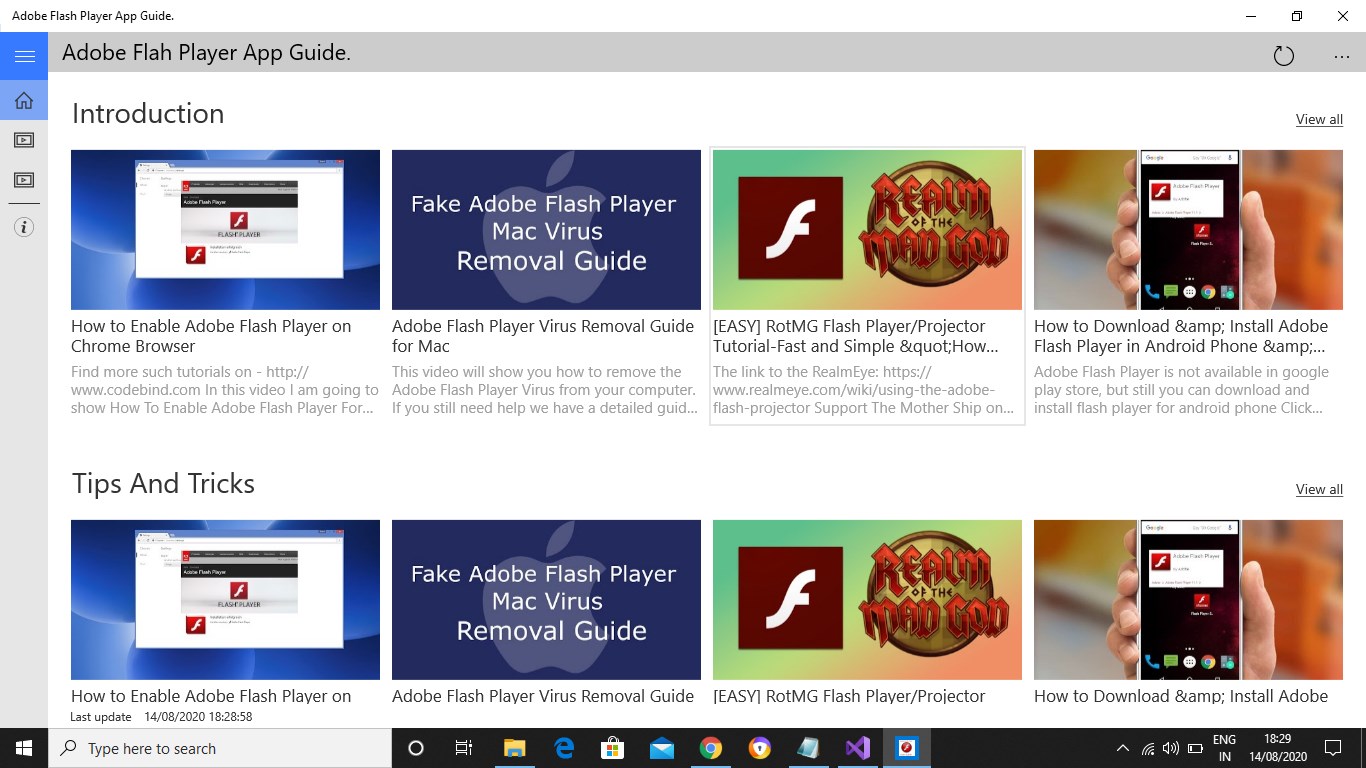The width and height of the screenshot is (1366, 768).
Task: Click View all for the Introduction section
Action: (x=1319, y=119)
